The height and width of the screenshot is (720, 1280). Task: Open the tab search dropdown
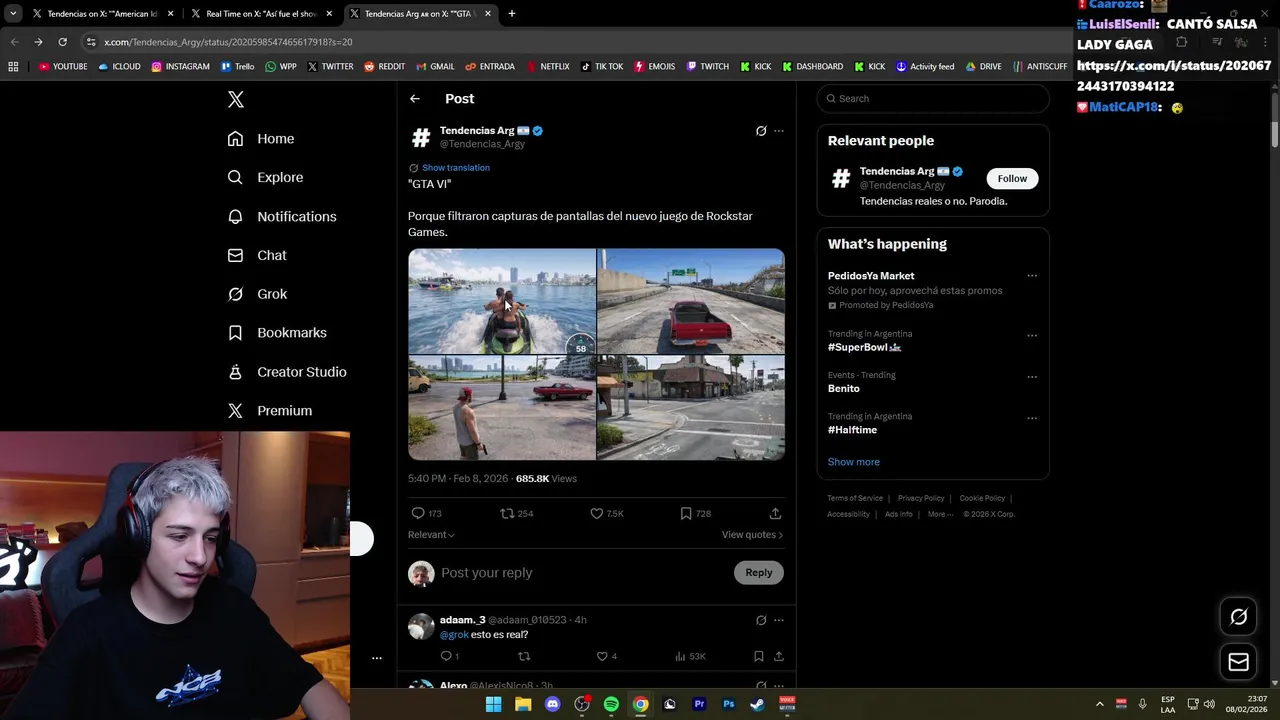click(x=13, y=14)
